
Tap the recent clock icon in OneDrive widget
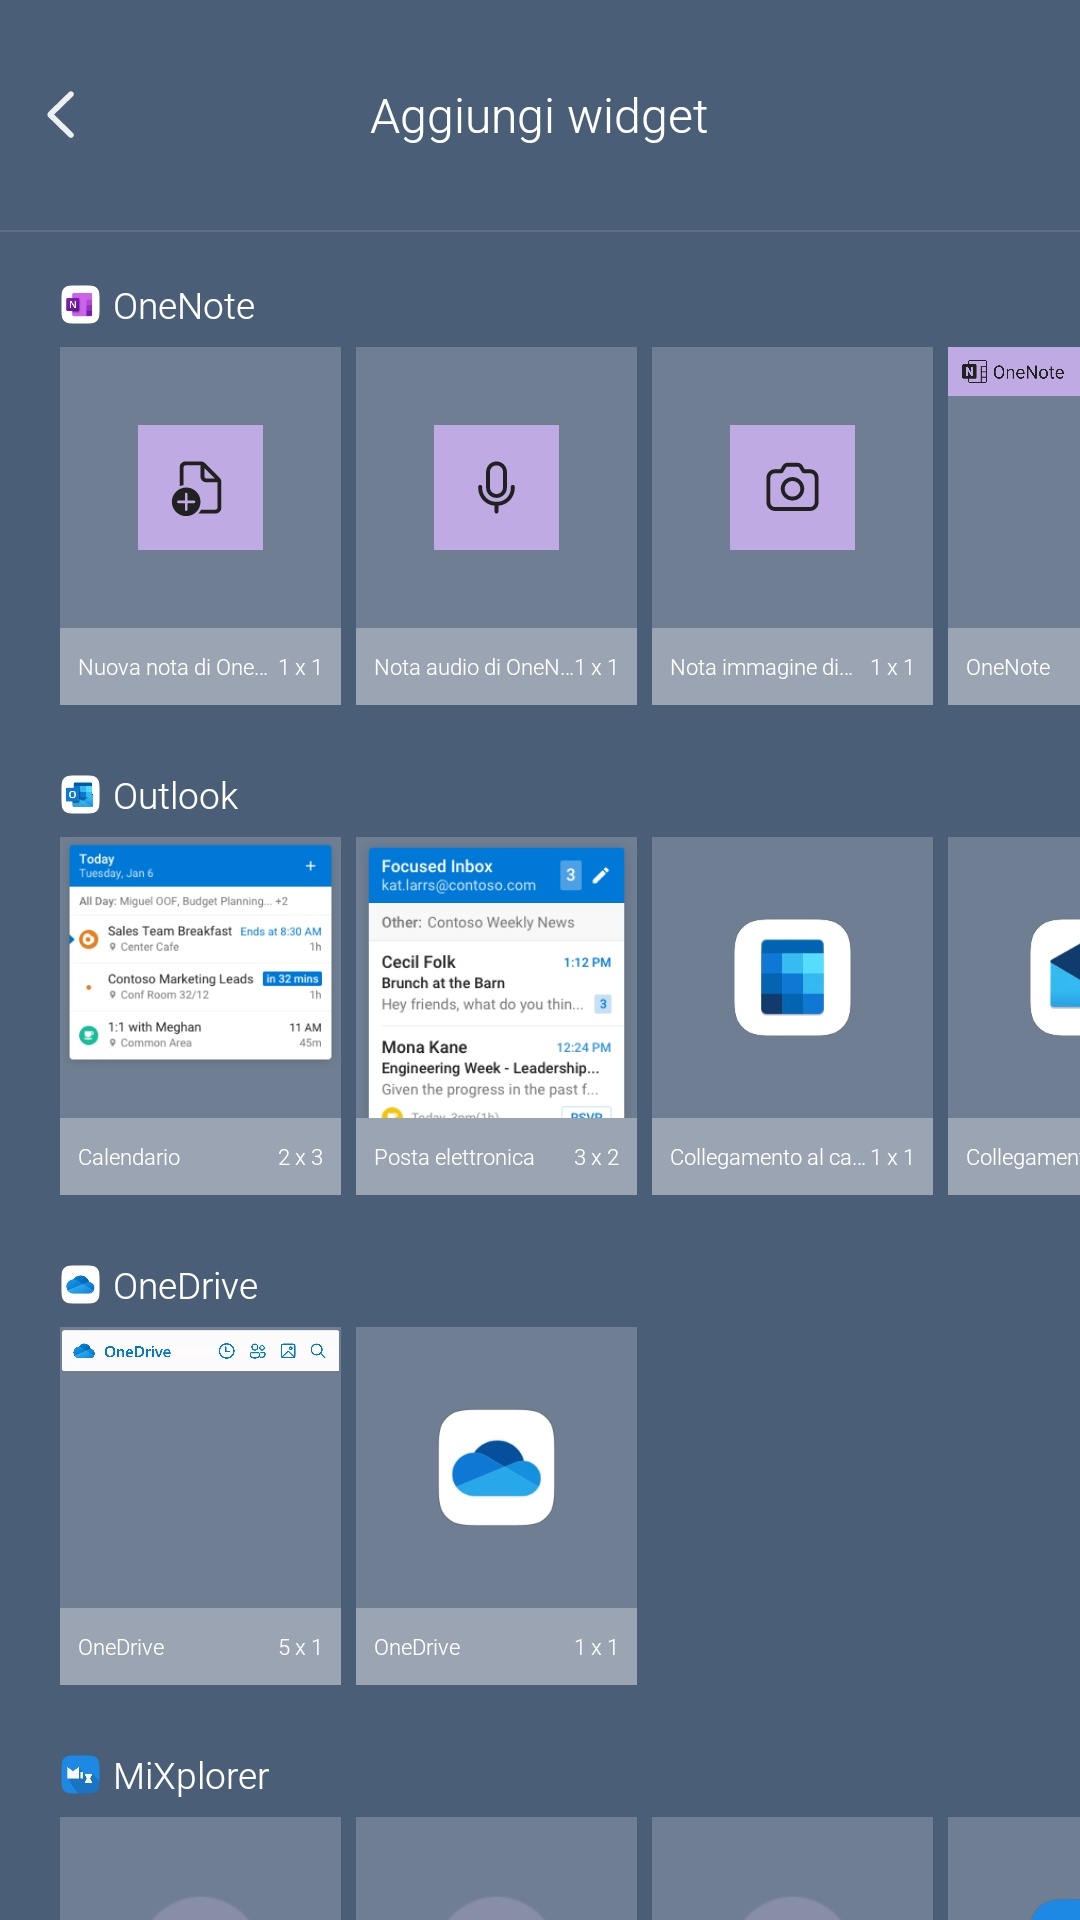click(x=227, y=1351)
